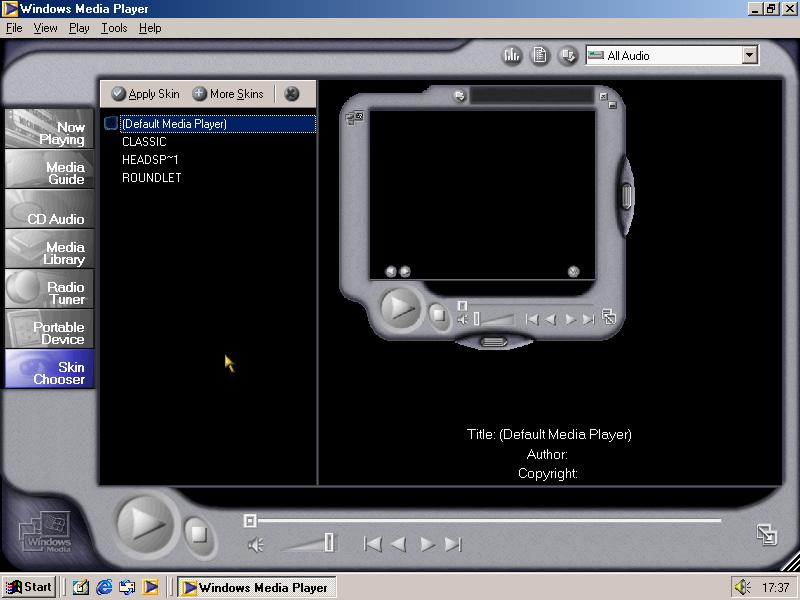Click the bottom volume slider handle
800x600 pixels.
pyautogui.click(x=329, y=543)
